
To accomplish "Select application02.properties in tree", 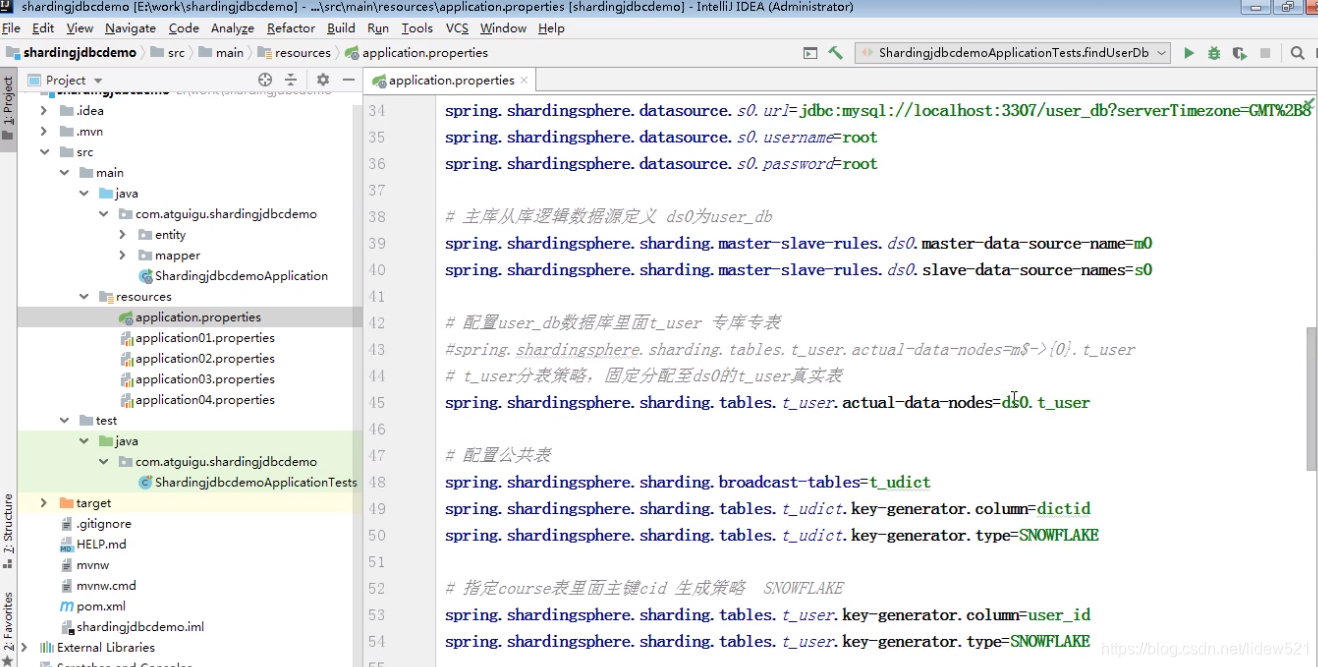I will (205, 359).
